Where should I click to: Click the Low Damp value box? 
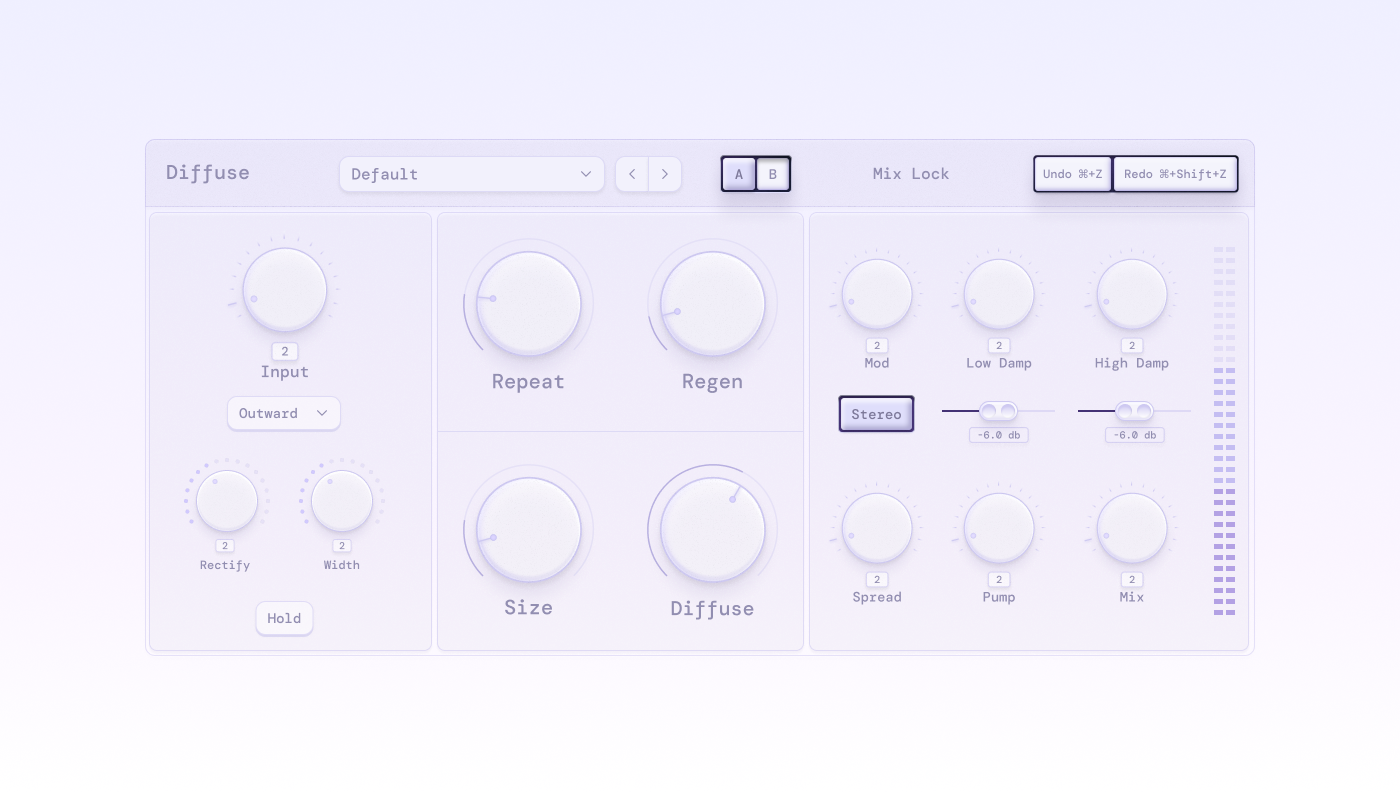(999, 346)
